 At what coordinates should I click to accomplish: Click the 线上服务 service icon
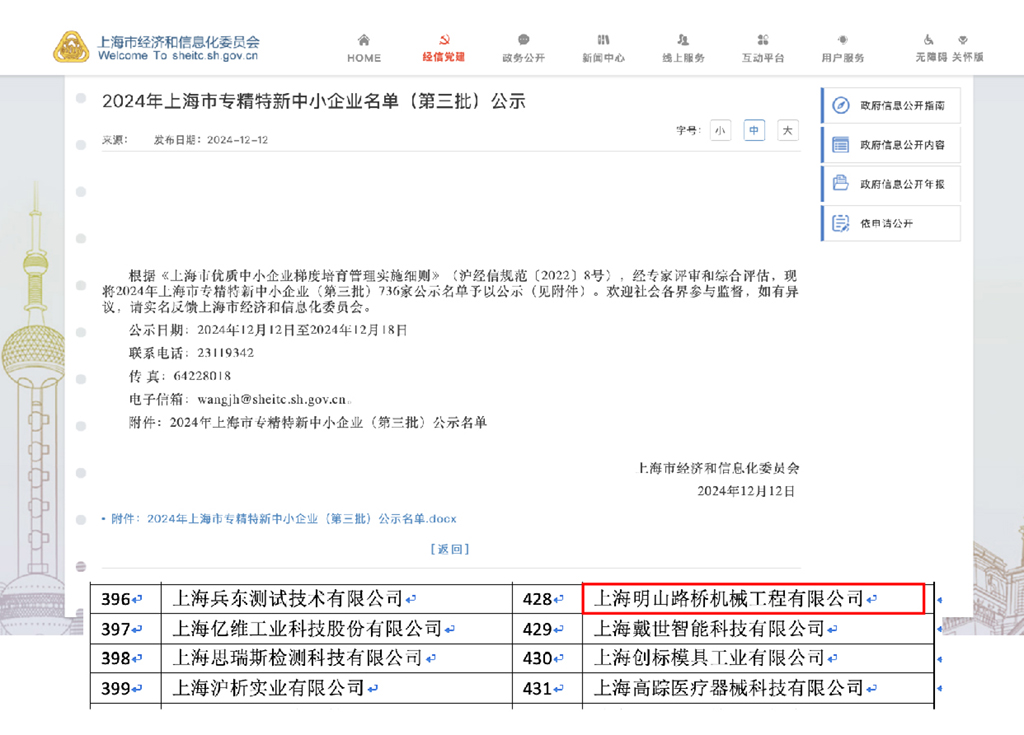(682, 40)
